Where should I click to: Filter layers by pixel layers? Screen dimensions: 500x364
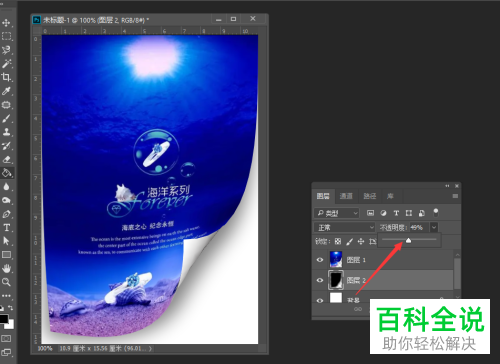click(370, 213)
